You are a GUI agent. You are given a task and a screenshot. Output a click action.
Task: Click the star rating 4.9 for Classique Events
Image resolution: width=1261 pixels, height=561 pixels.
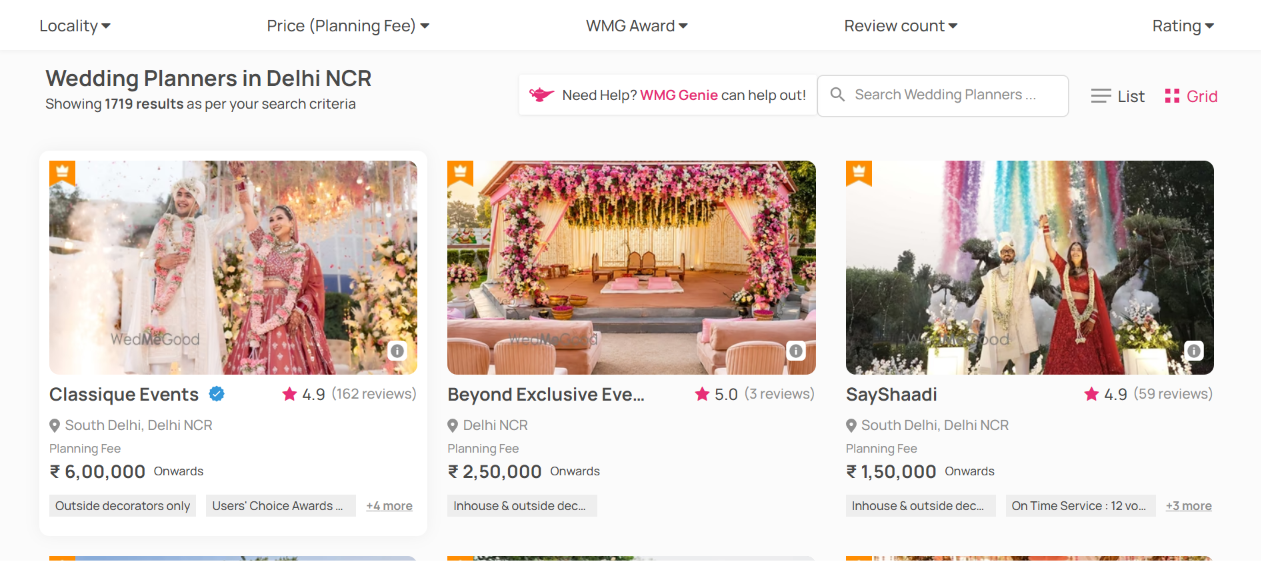[x=304, y=394]
